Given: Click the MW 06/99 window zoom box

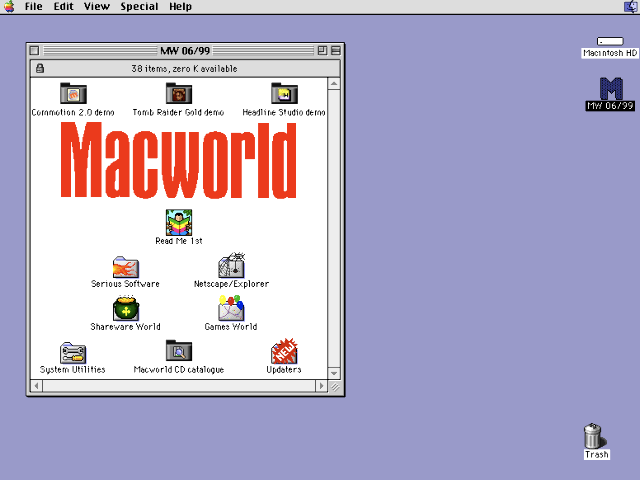Looking at the screenshot, I should (x=322, y=50).
